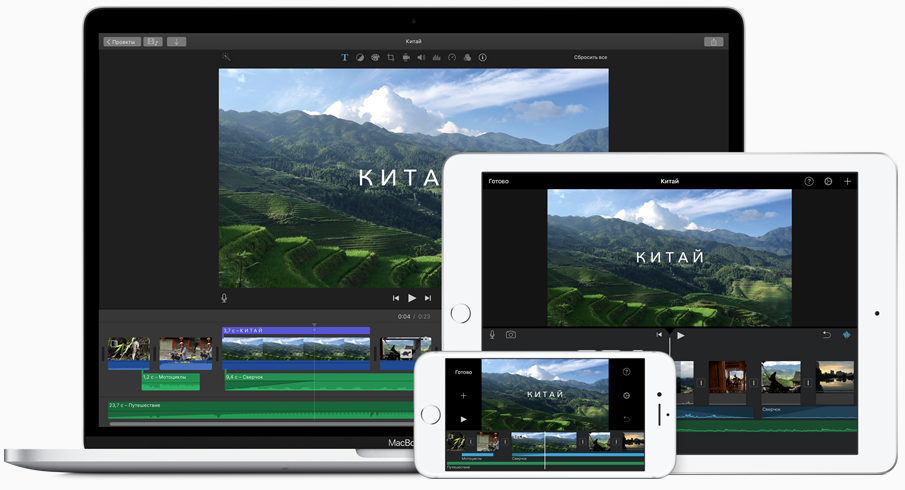The image size is (905, 490).
Task: Click the iPad home button
Action: click(461, 313)
